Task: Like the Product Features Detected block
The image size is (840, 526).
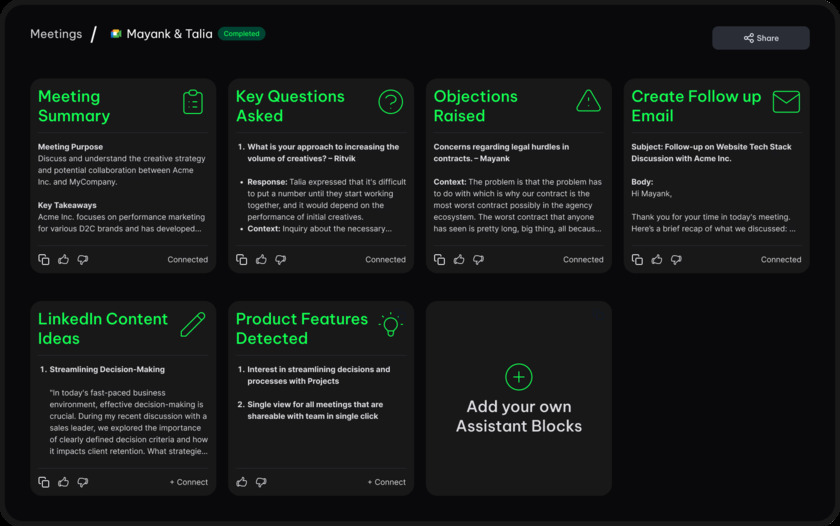Action: [242, 482]
